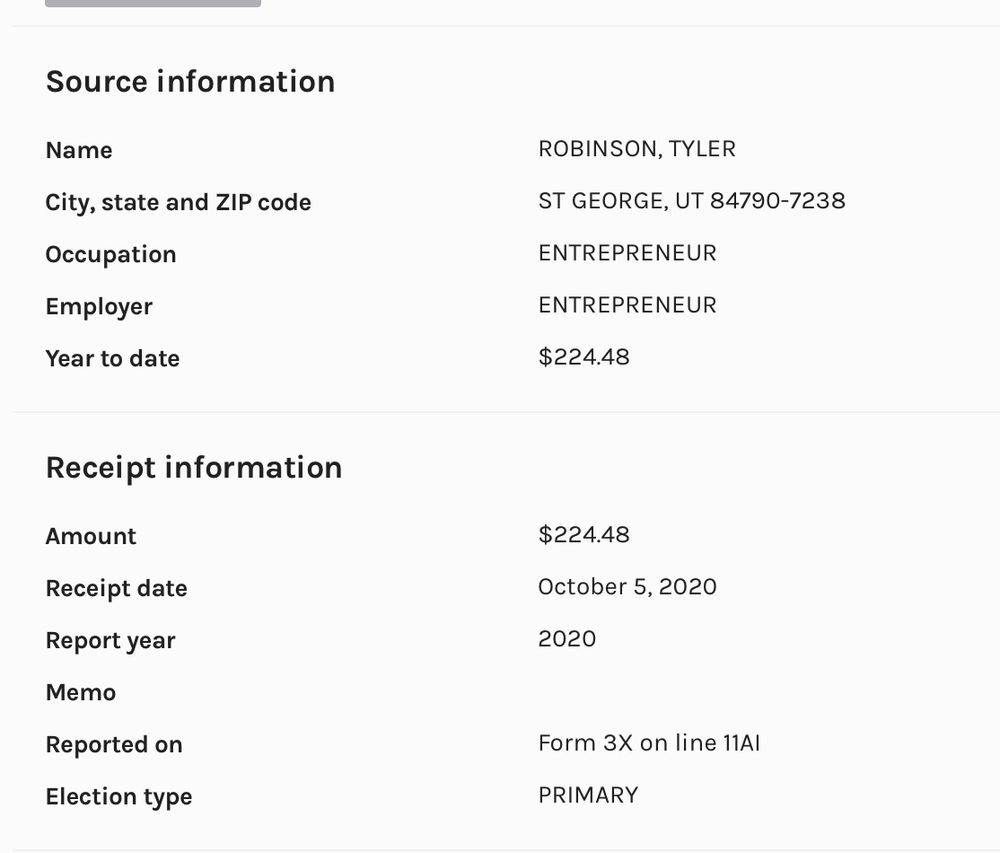Click the Year to date $224.48 value
The height and width of the screenshot is (853, 1000).
click(583, 357)
